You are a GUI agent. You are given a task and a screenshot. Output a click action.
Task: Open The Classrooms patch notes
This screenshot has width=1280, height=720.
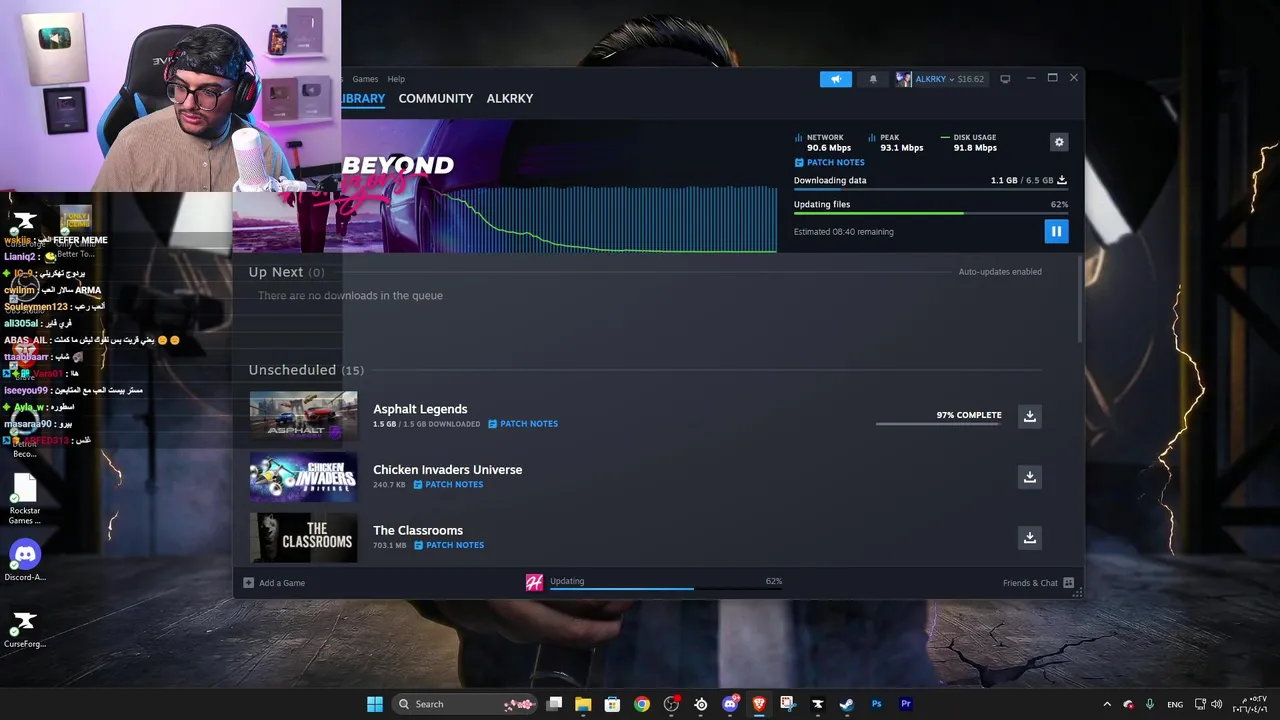[x=449, y=545]
